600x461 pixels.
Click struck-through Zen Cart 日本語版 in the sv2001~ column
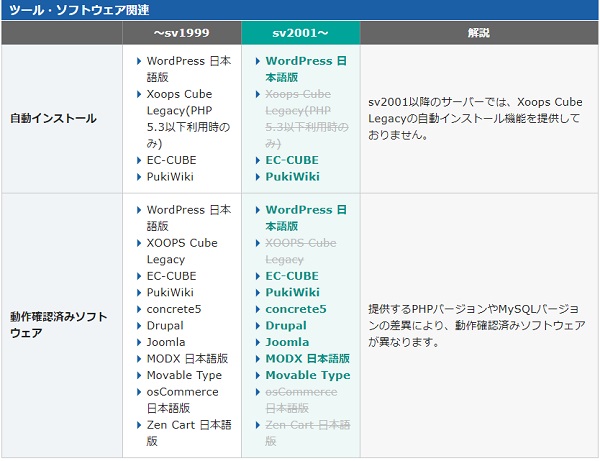(x=308, y=433)
